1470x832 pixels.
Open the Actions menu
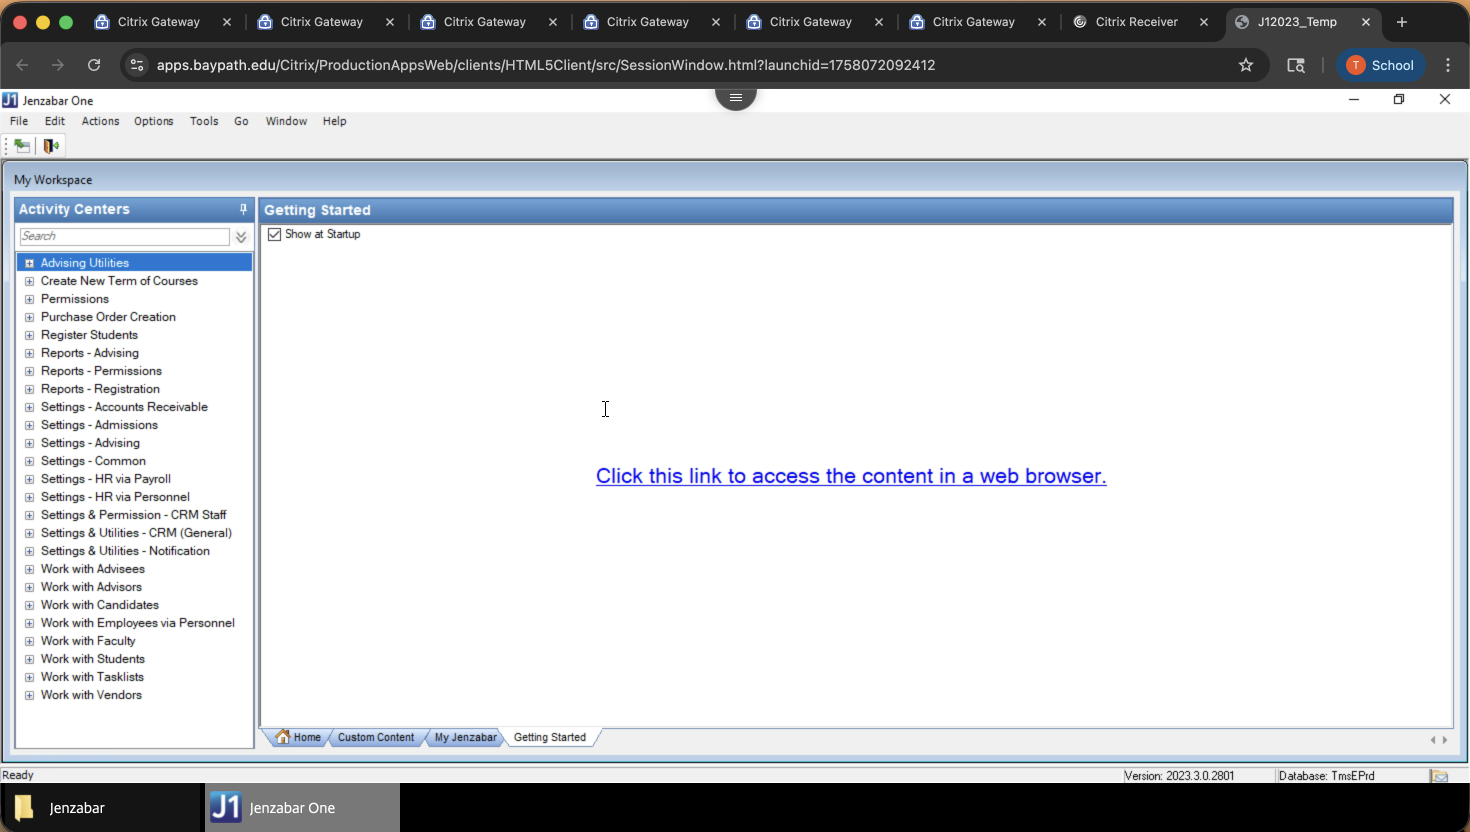tap(100, 121)
